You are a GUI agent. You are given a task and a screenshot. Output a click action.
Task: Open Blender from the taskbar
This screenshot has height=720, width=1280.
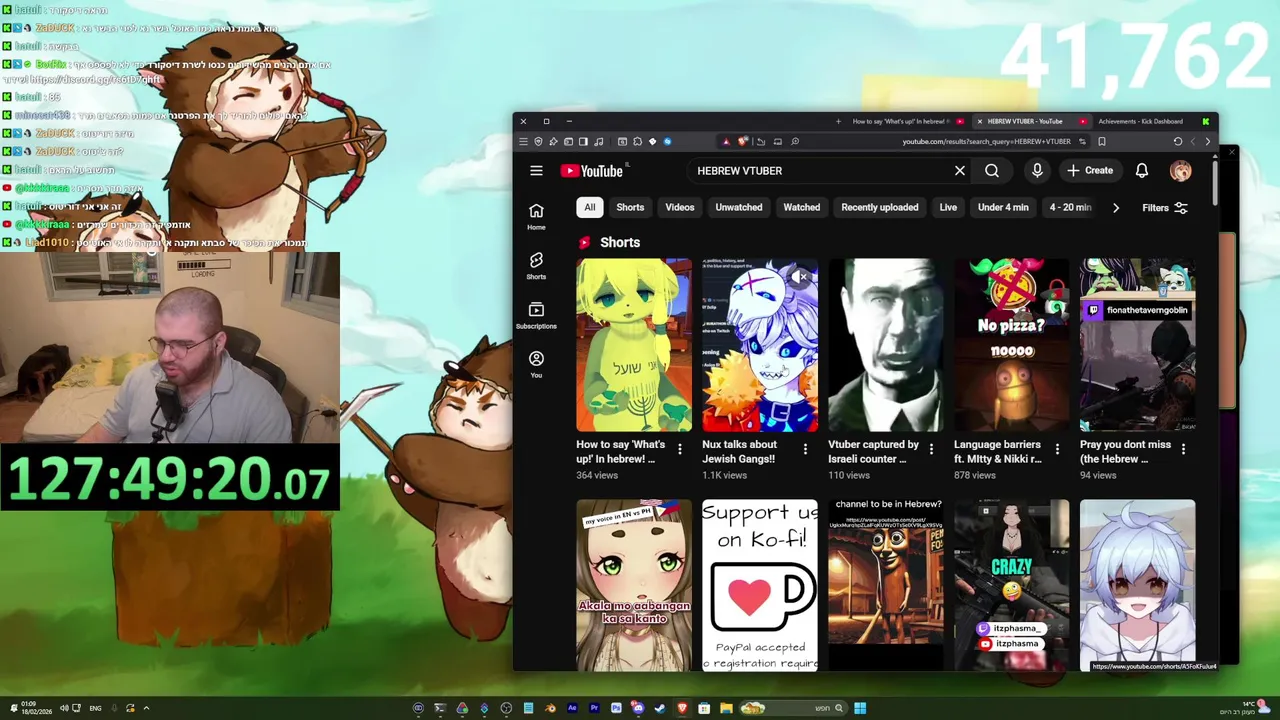pyautogui.click(x=551, y=708)
